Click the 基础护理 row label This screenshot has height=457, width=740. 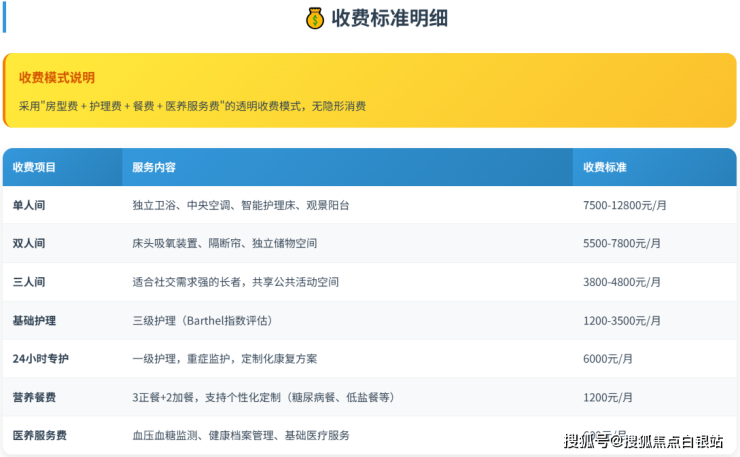point(34,320)
